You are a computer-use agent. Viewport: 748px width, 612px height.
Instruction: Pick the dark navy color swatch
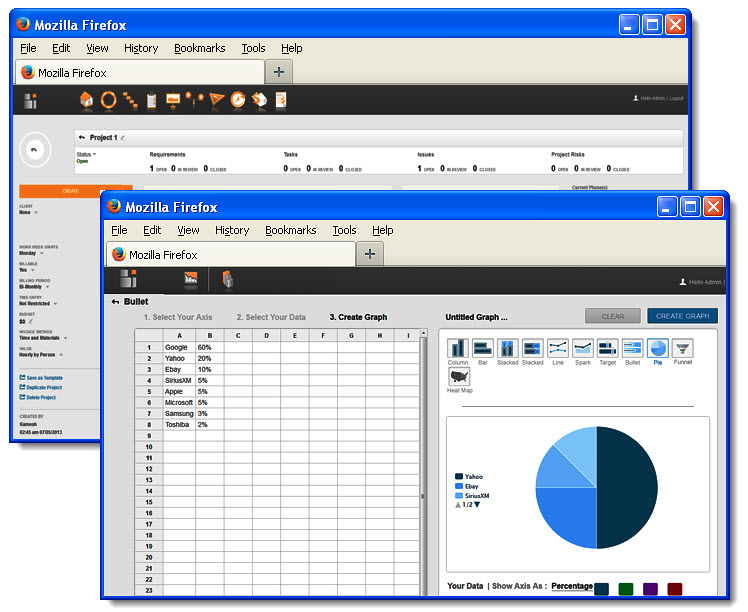[x=602, y=589]
